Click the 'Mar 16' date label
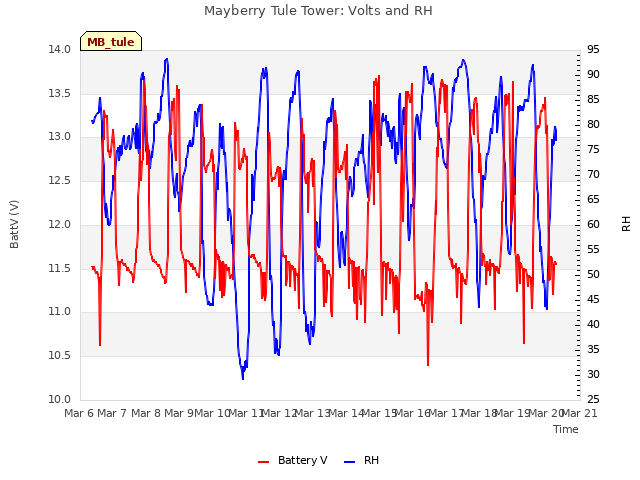The height and width of the screenshot is (480, 640). pyautogui.click(x=413, y=413)
